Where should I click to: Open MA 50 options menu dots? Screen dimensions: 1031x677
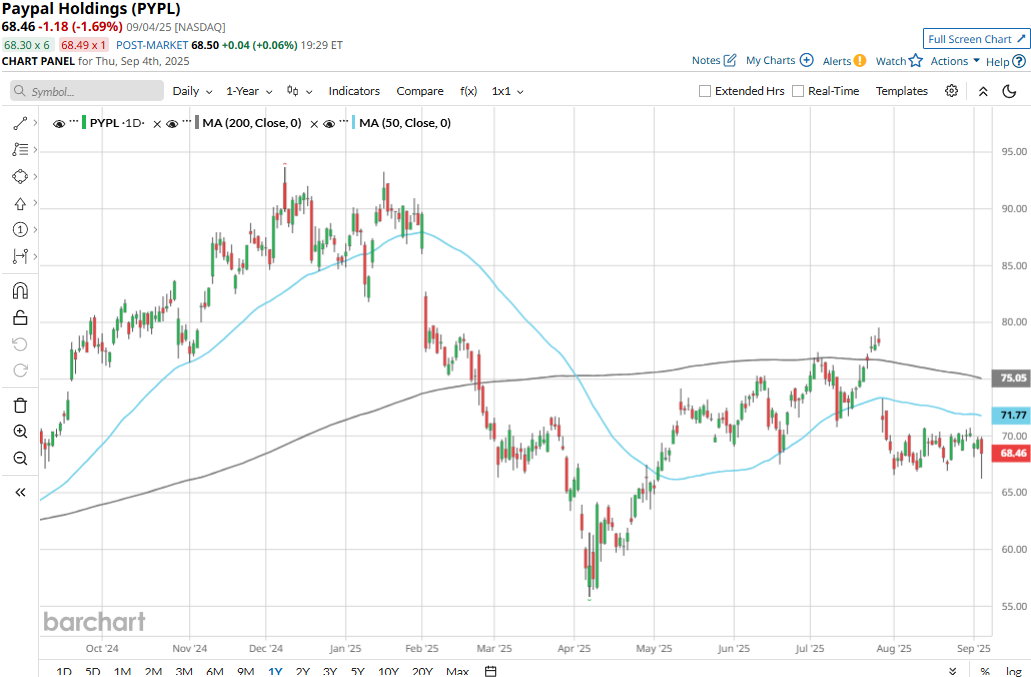point(344,122)
